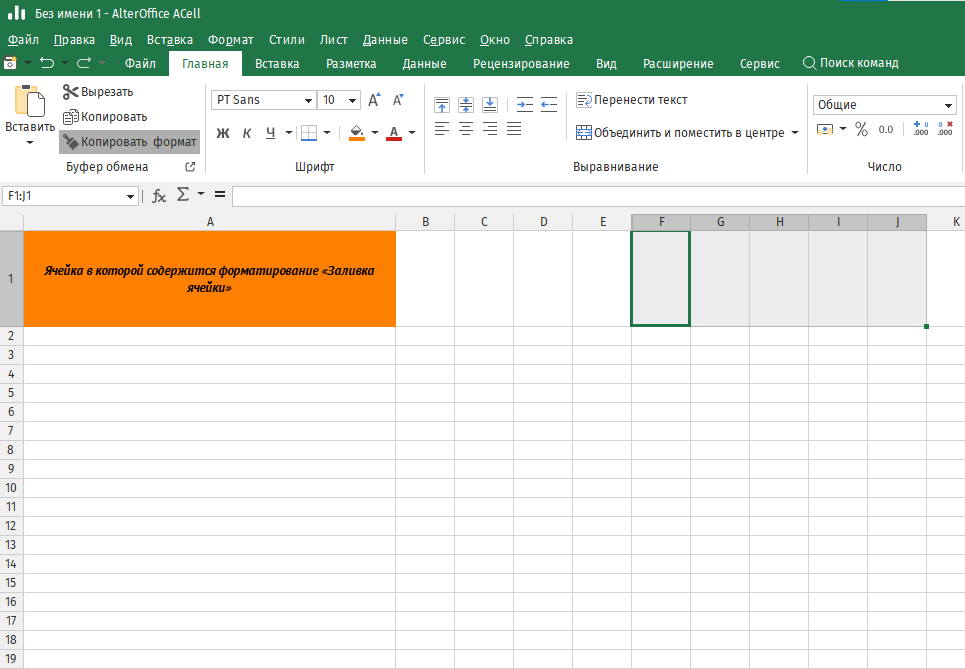965x669 pixels.
Task: Add decimal place icon
Action: (921, 129)
